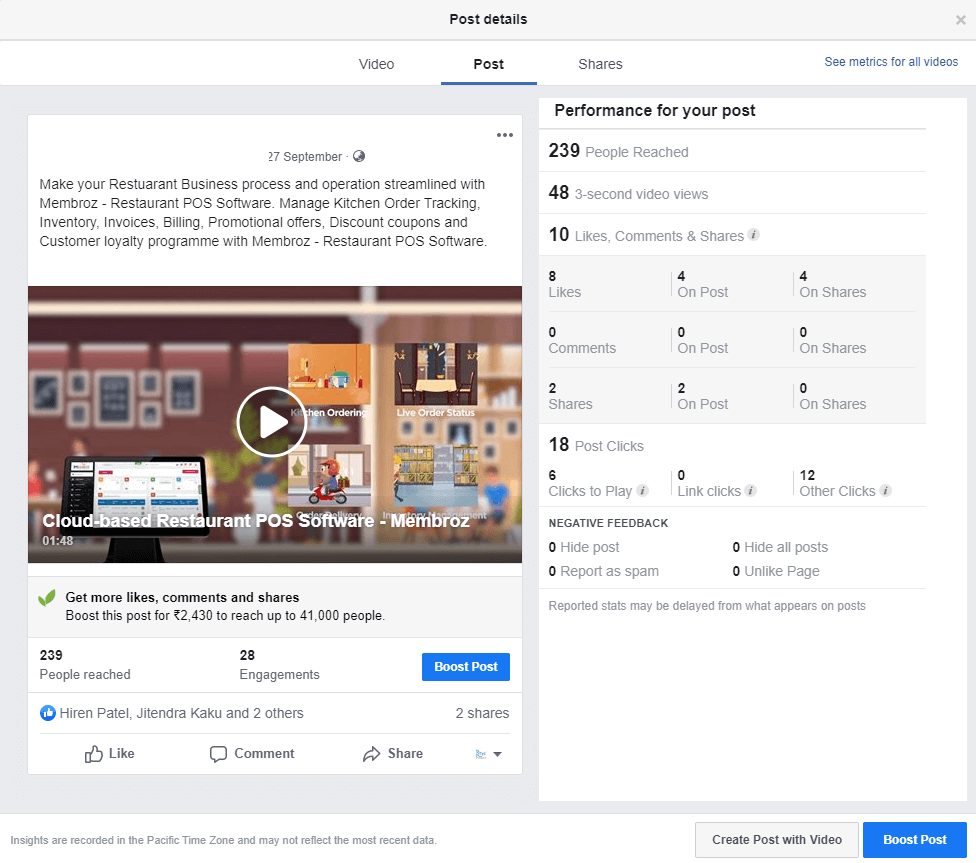Play the Membroz restaurant POS video
Screen dimensions: 976x863
click(272, 422)
